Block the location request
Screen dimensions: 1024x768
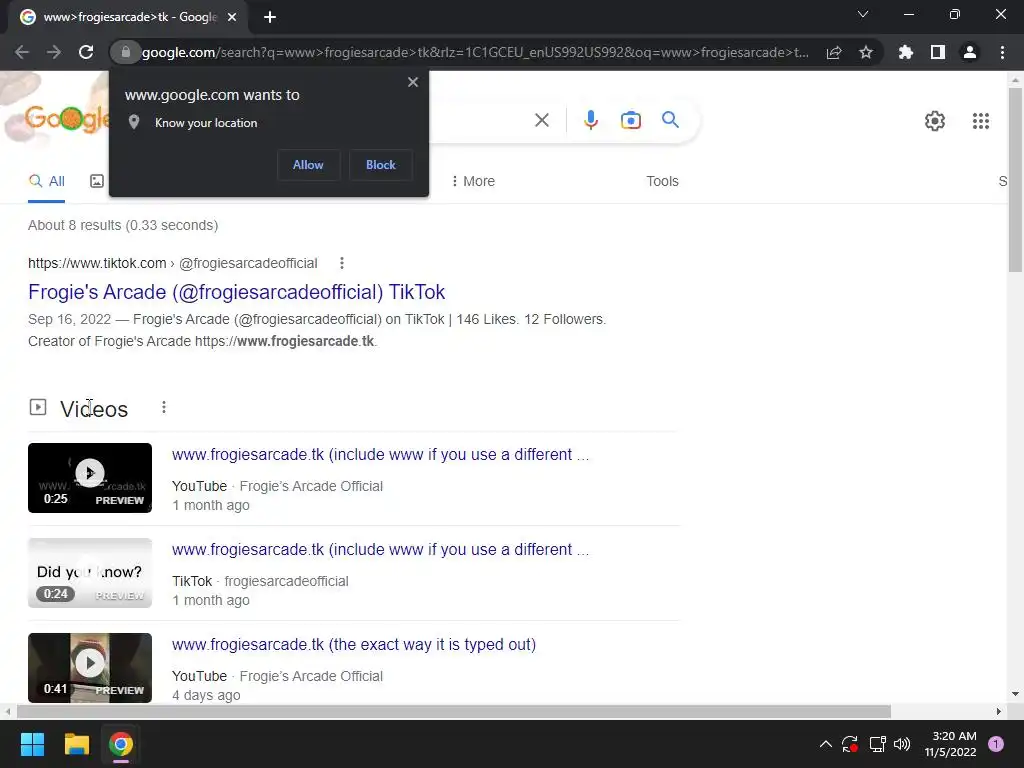click(381, 165)
